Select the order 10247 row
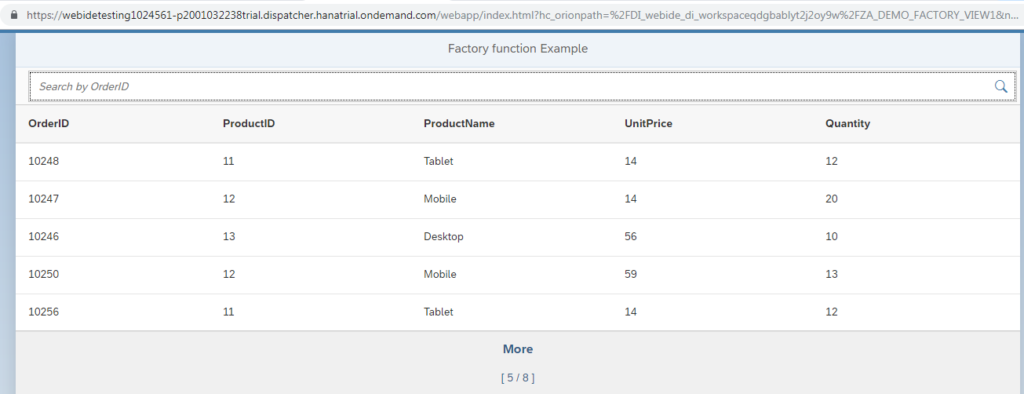Screen dimensions: 1024x394 pyautogui.click(x=518, y=199)
